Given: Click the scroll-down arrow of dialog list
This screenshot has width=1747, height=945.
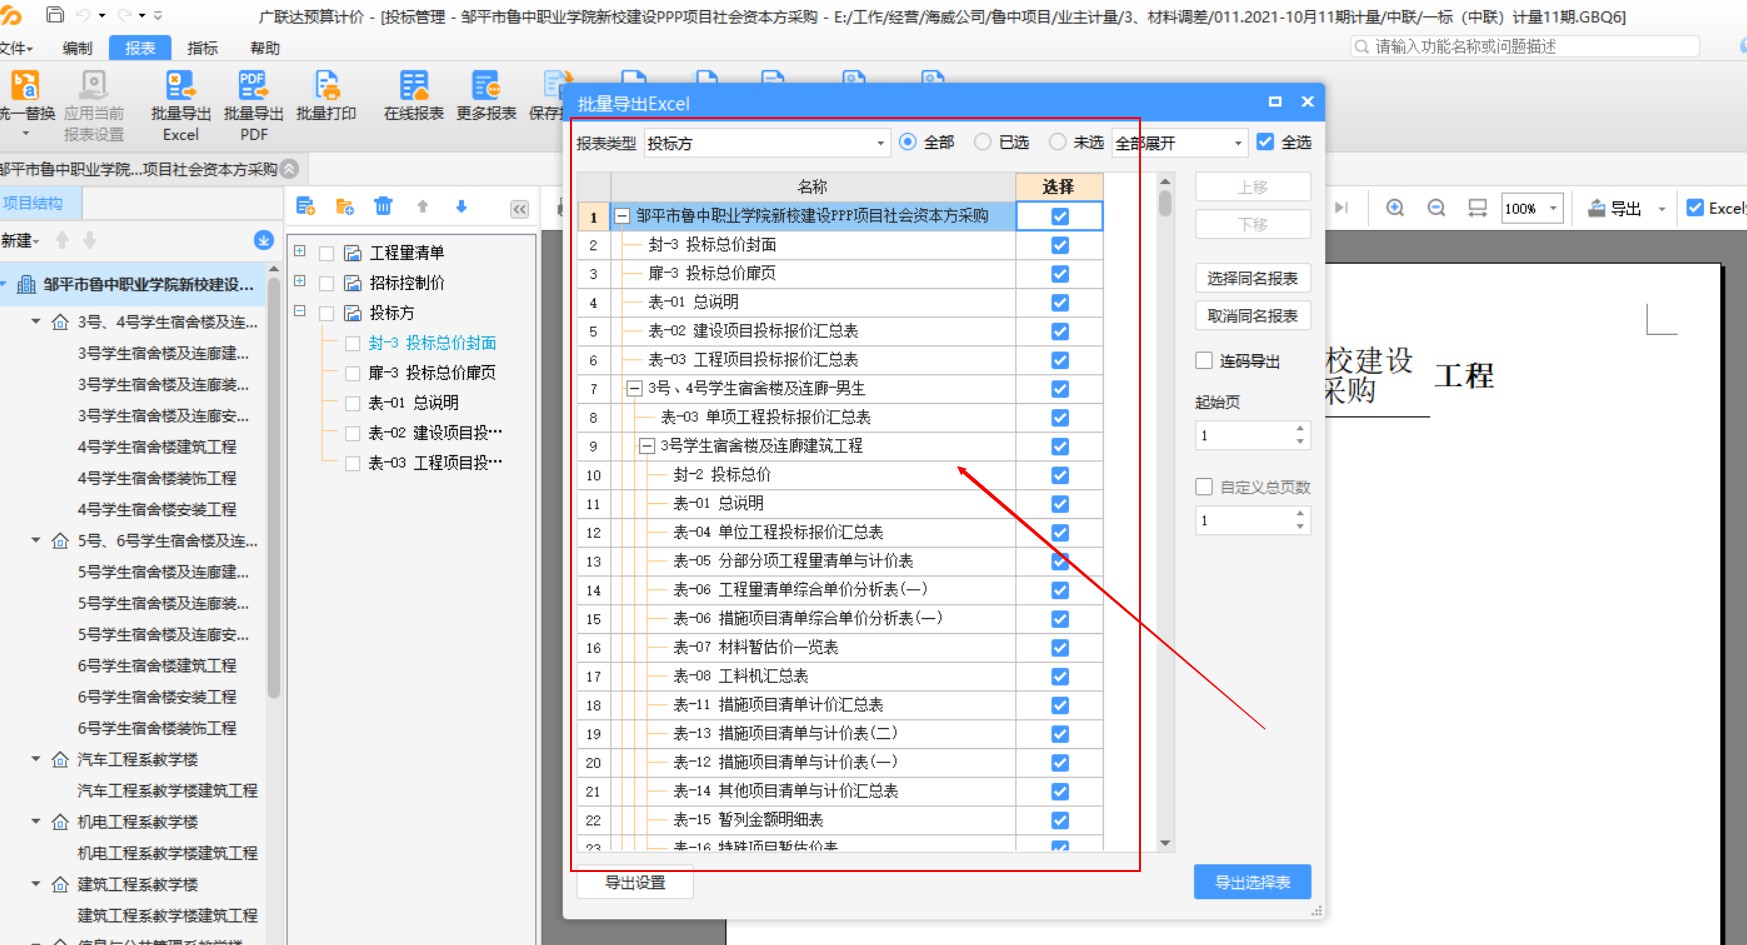Looking at the screenshot, I should 1165,843.
